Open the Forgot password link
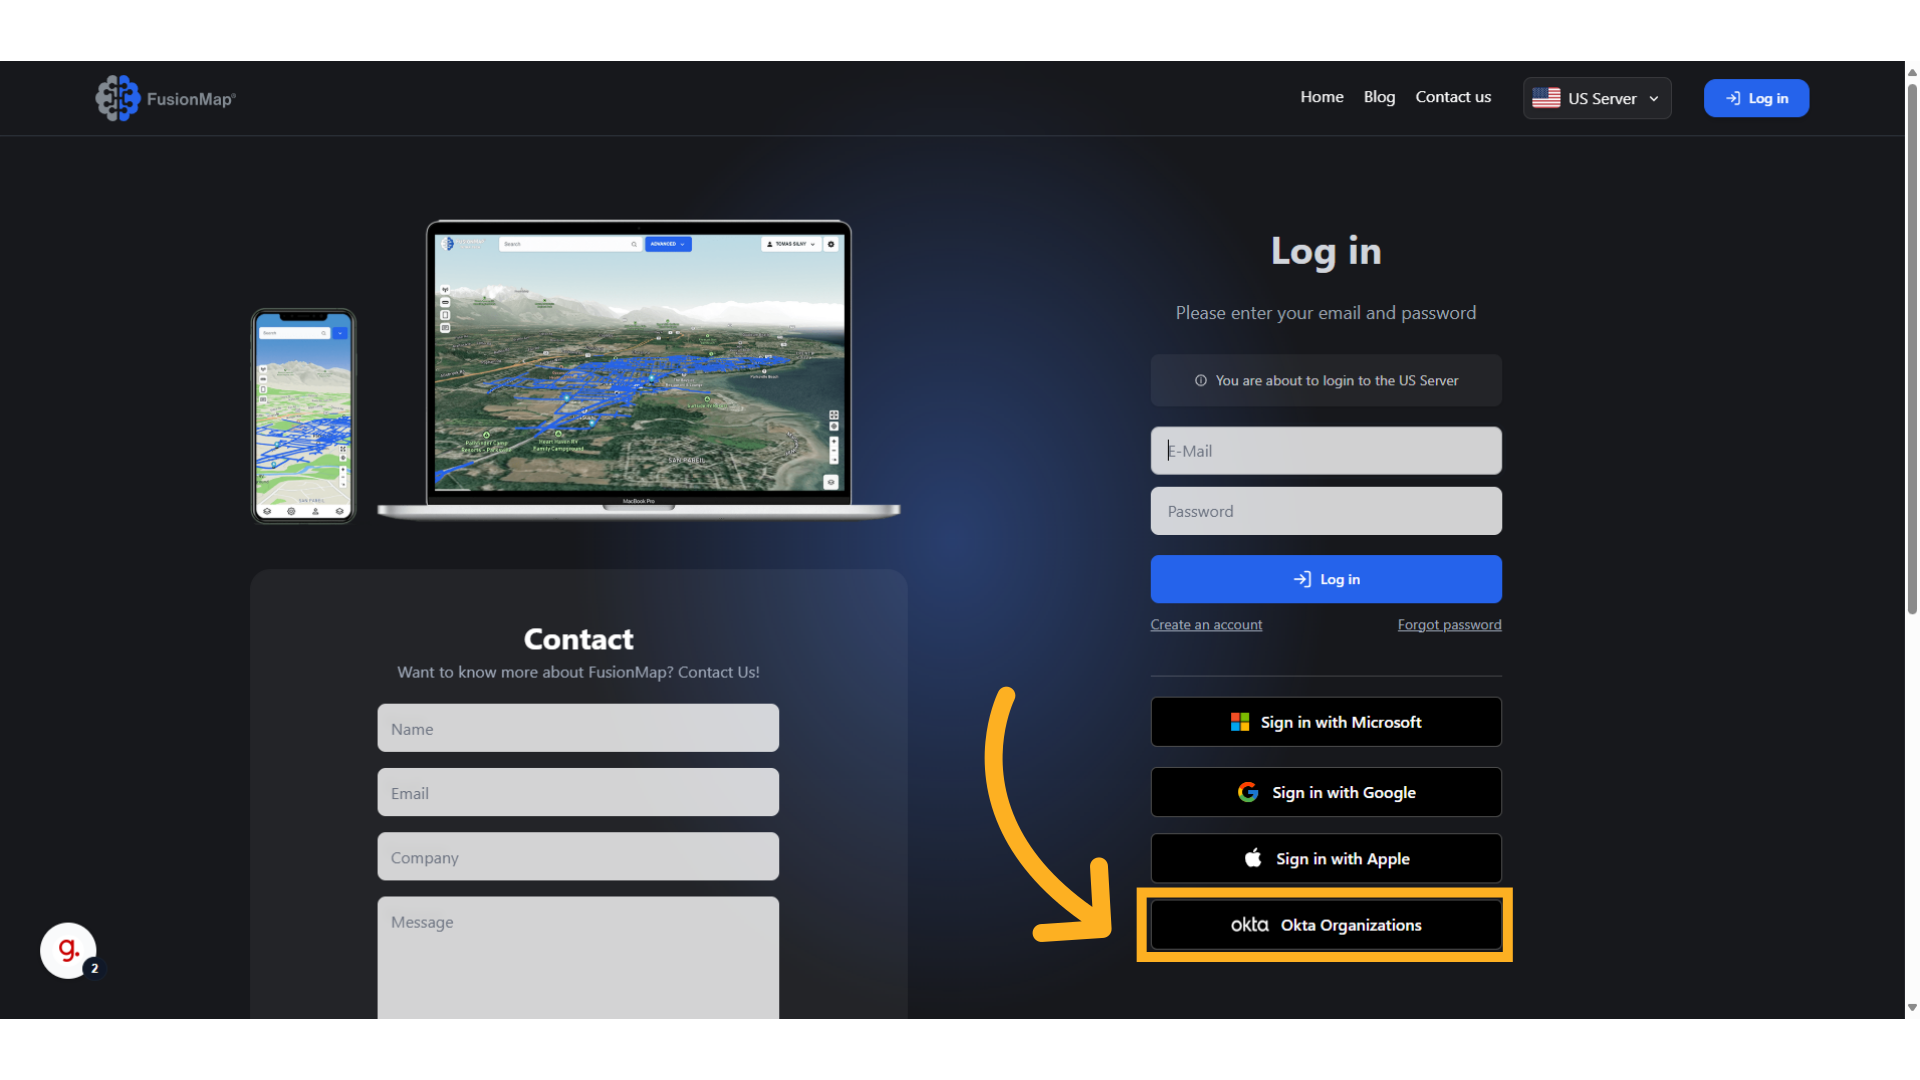The width and height of the screenshot is (1920, 1080). (x=1449, y=625)
